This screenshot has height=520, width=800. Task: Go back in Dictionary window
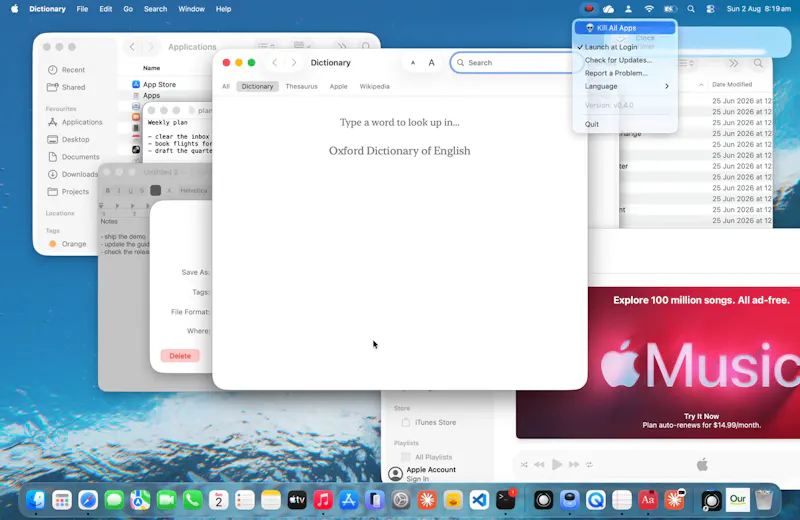point(274,62)
